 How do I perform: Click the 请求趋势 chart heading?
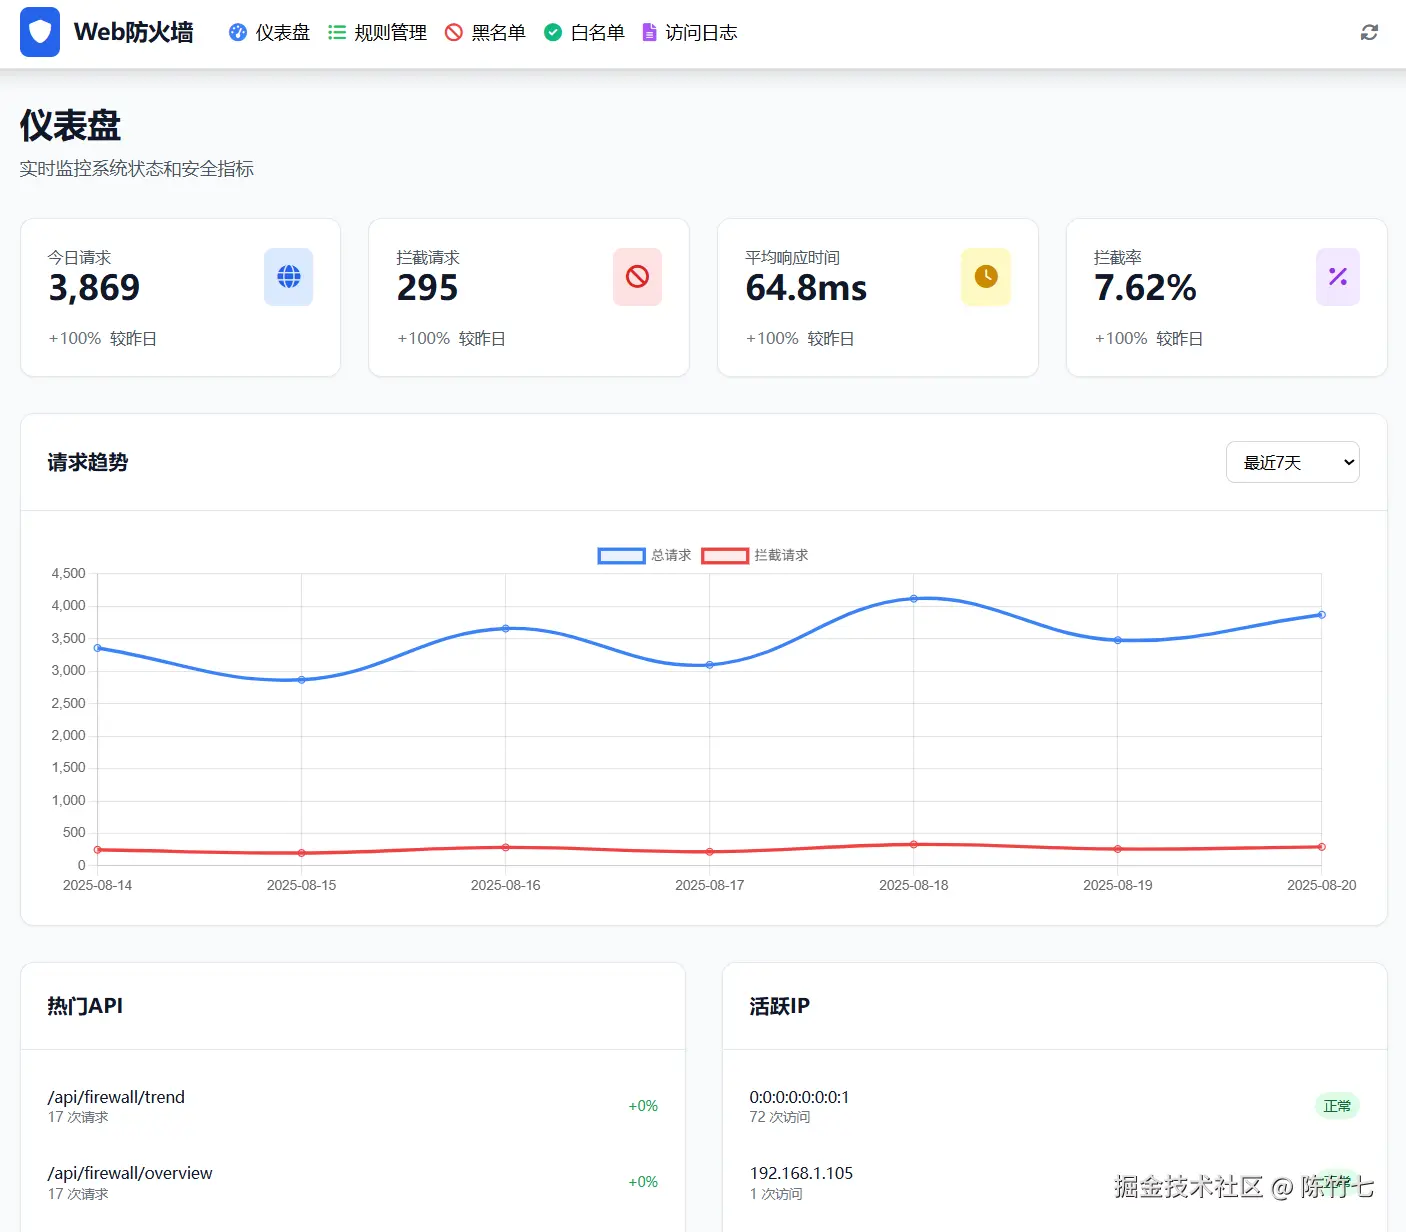(88, 462)
